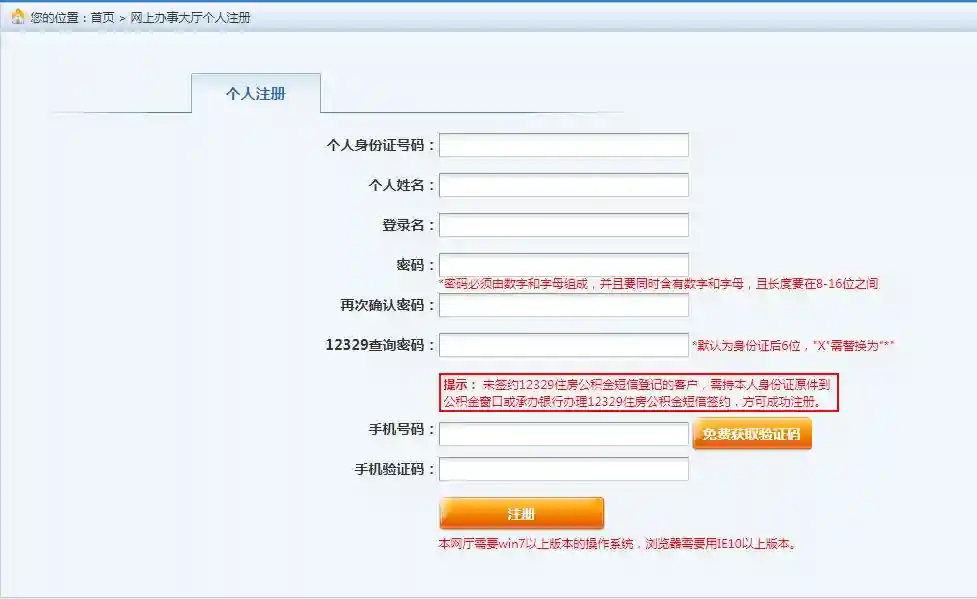Image resolution: width=977 pixels, height=599 pixels.
Task: Focus the 密码 input field
Action: pos(564,264)
